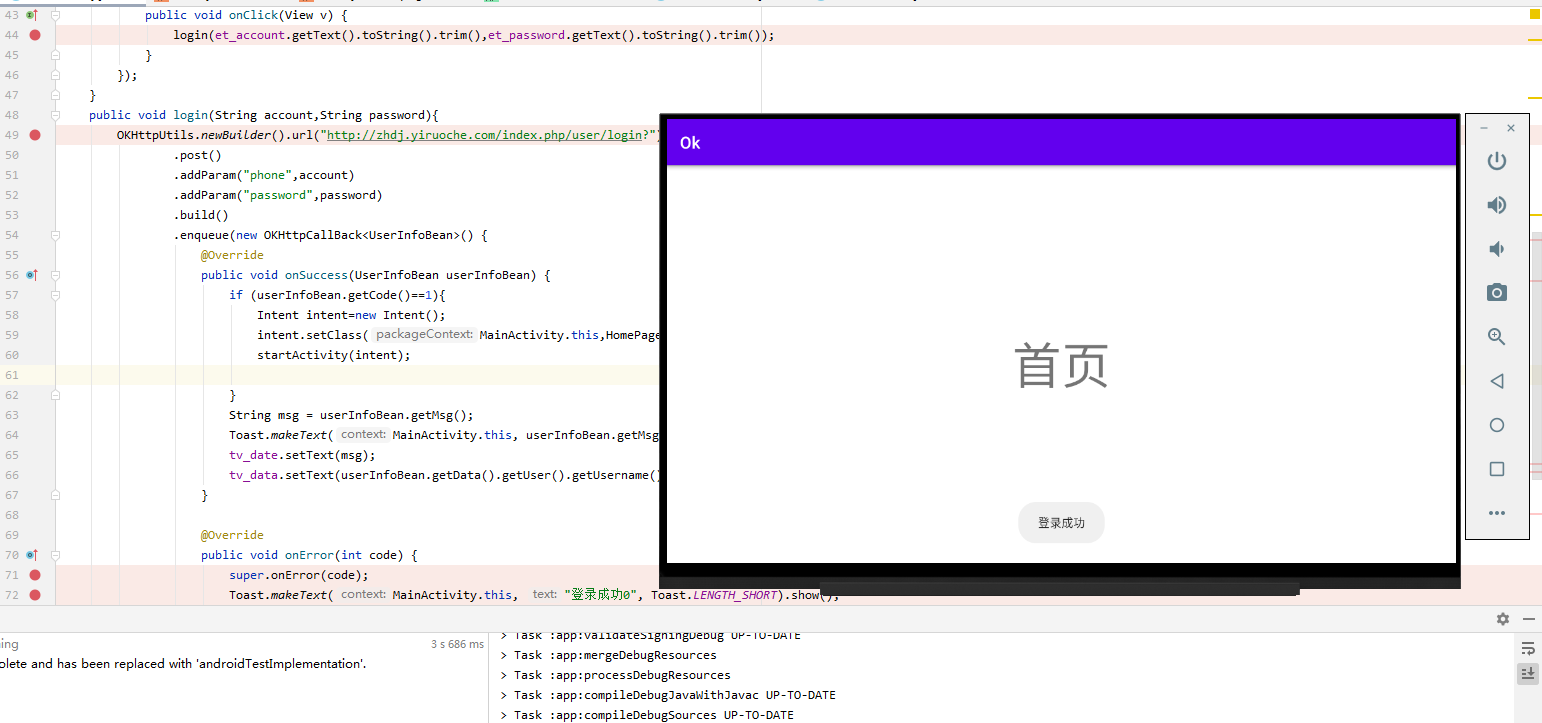Click the 首页 text in the emulator
This screenshot has width=1542, height=723.
click(x=1061, y=365)
